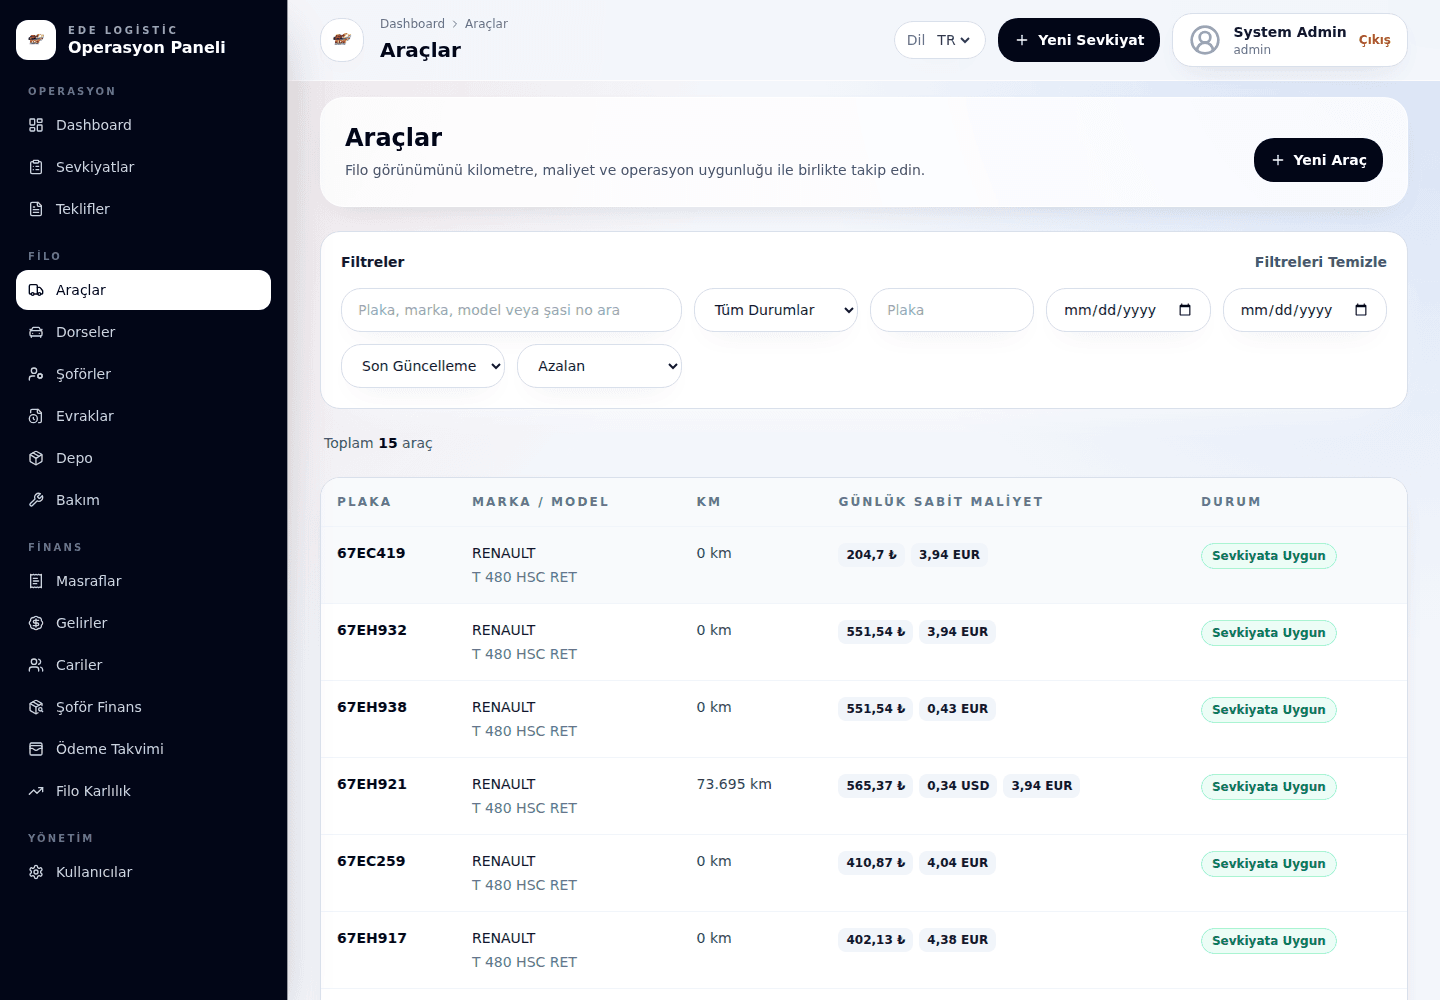Screen dimensions: 1440x1000
Task: Click the Yeni Sevkiyat button
Action: 1079,40
